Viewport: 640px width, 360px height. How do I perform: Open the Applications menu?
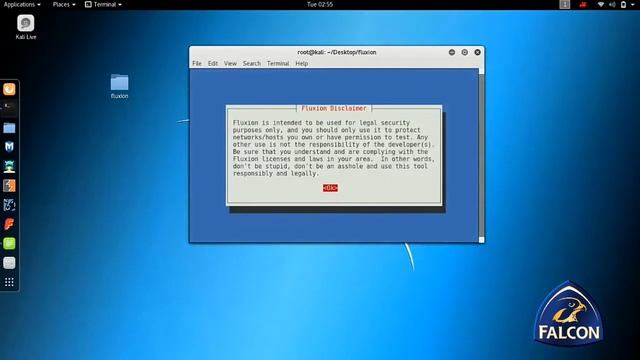22,4
